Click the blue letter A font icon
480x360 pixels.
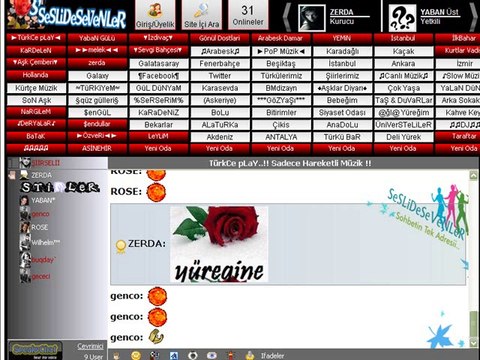tap(174, 356)
